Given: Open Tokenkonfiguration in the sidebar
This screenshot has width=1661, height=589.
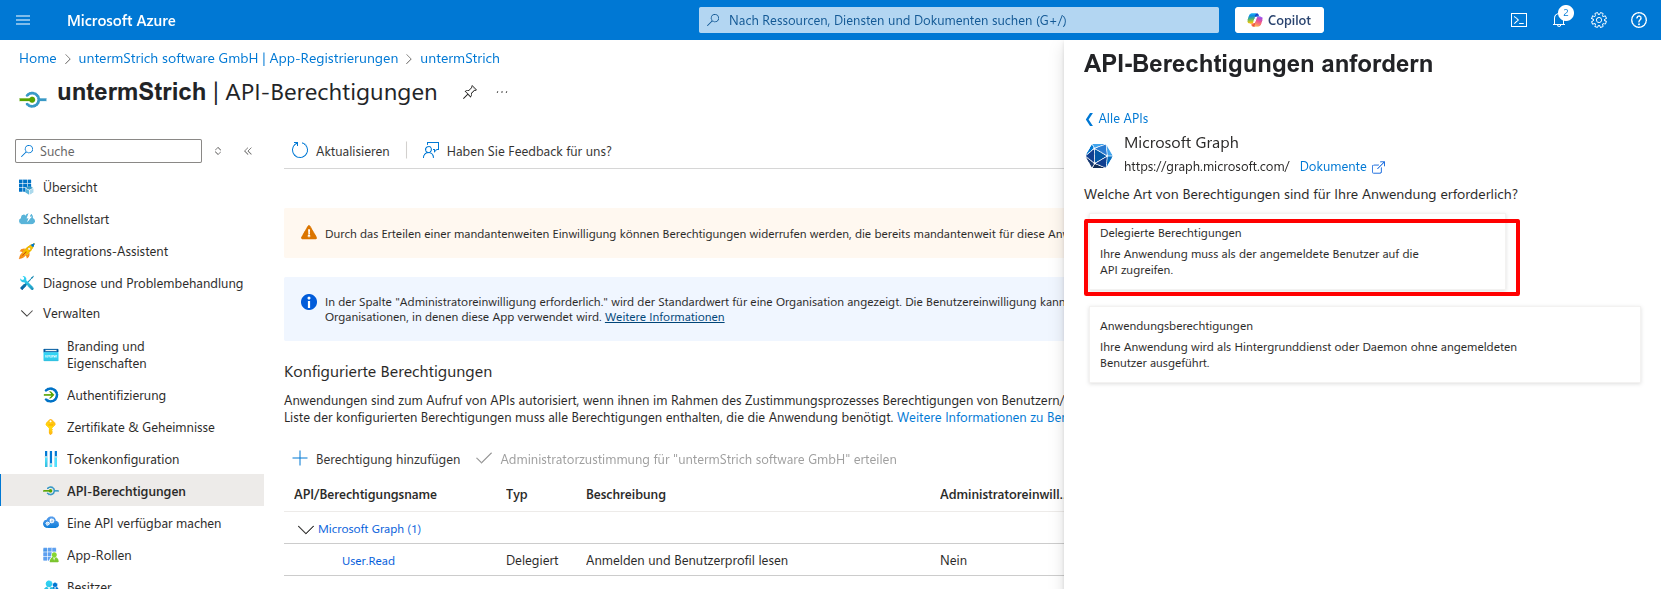Looking at the screenshot, I should pos(123,459).
